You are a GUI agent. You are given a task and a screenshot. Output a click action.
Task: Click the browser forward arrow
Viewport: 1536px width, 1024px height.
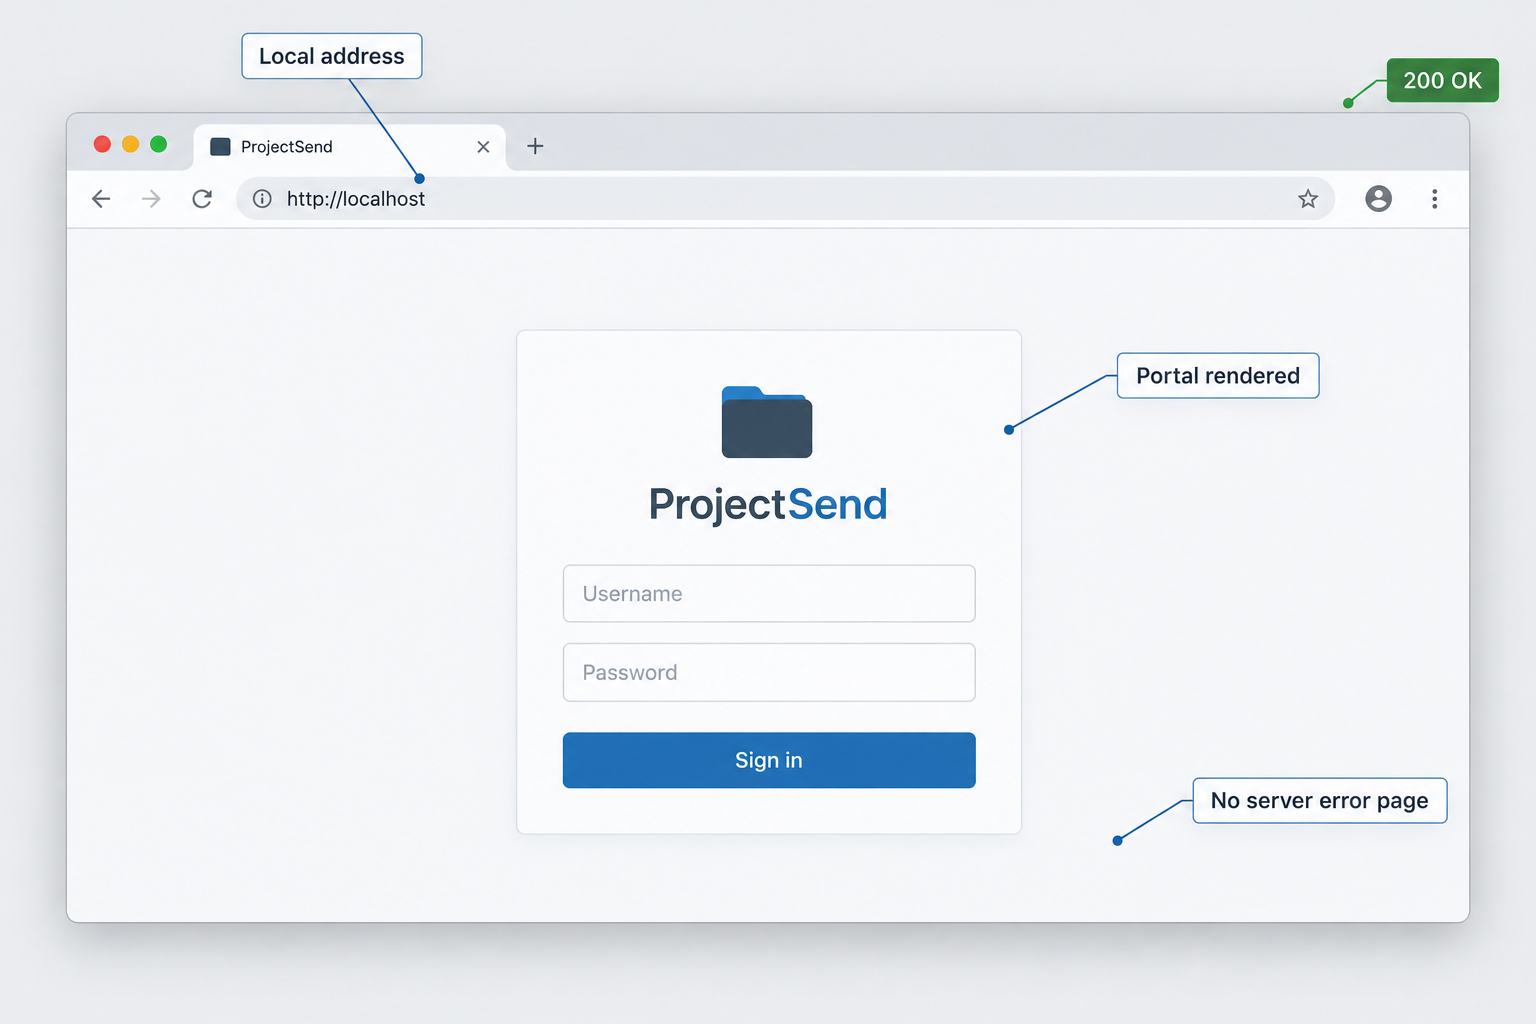coord(151,199)
